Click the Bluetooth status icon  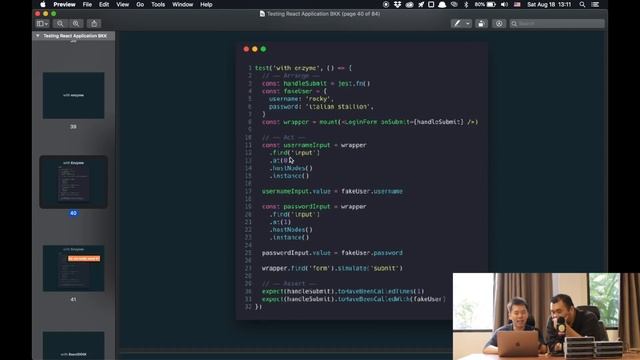click(x=466, y=4)
